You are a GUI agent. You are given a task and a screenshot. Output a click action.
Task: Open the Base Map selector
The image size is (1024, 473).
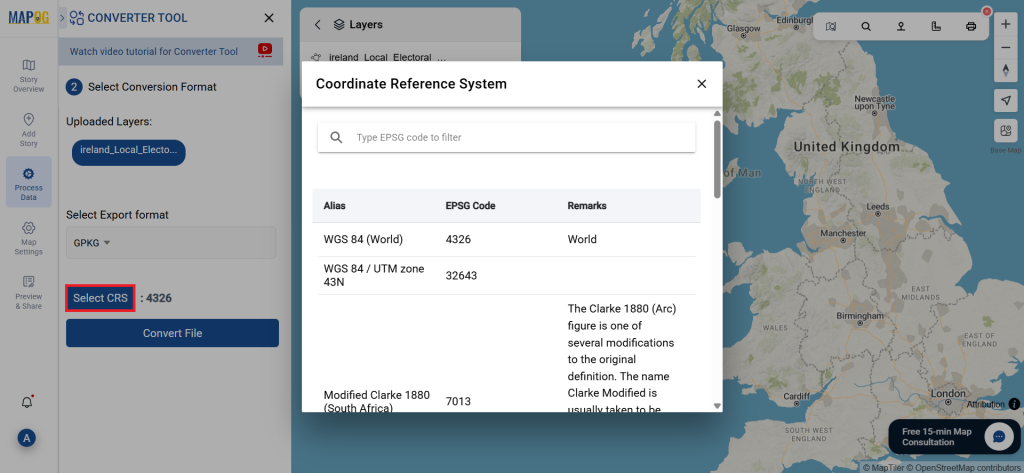[x=1006, y=131]
